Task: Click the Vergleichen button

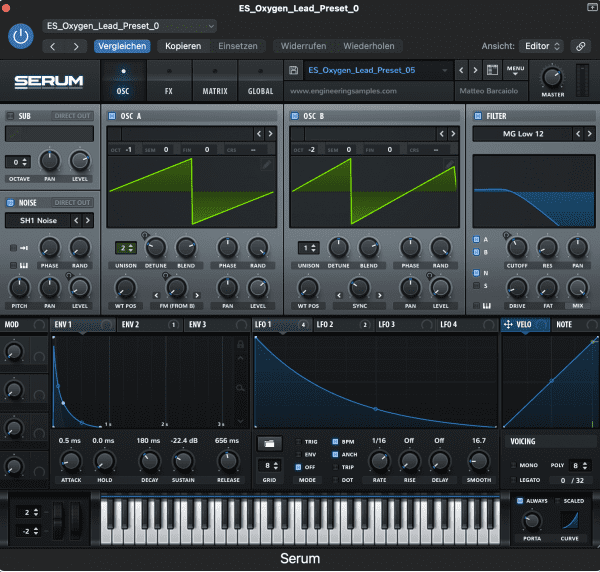Action: (122, 46)
